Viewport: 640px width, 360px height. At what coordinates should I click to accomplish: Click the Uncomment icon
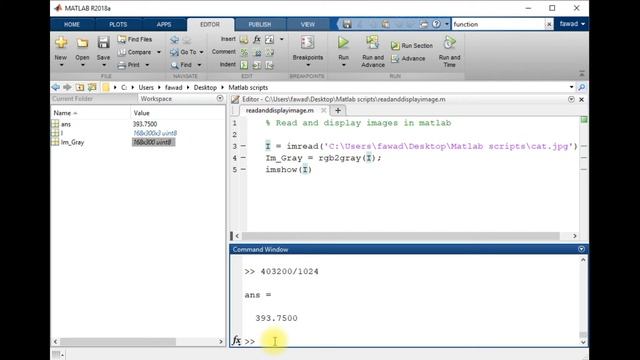pos(258,53)
